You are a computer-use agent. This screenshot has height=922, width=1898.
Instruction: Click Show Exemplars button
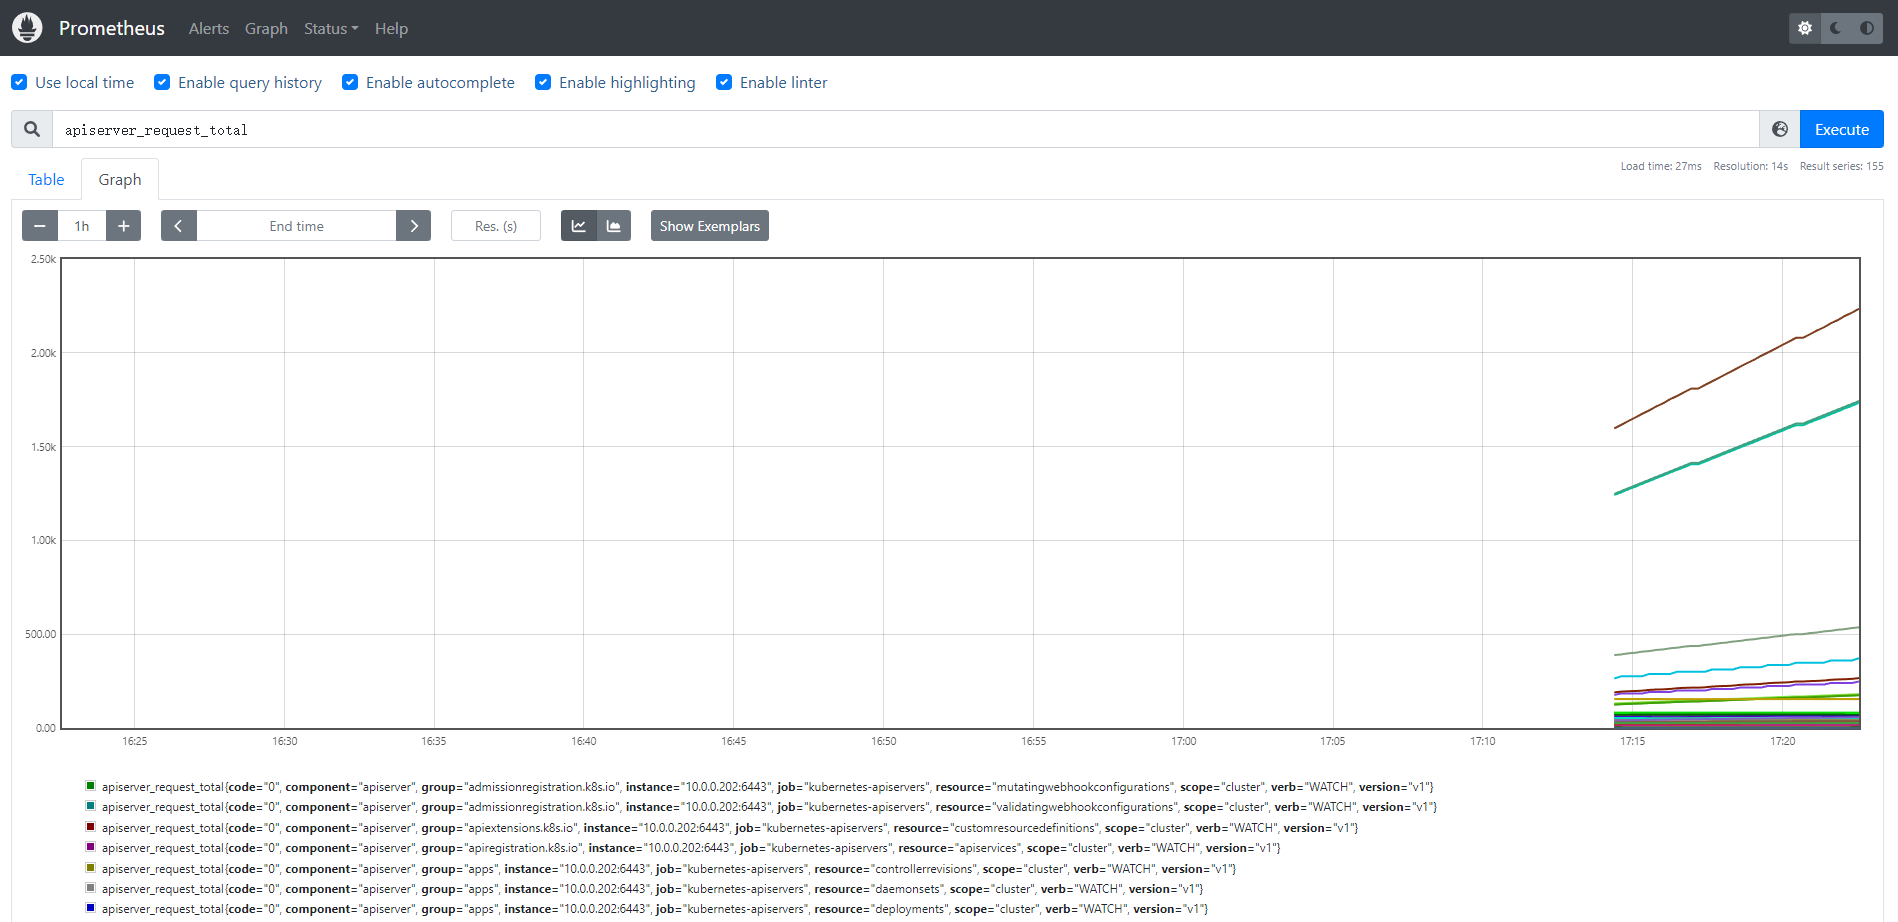pyautogui.click(x=710, y=226)
